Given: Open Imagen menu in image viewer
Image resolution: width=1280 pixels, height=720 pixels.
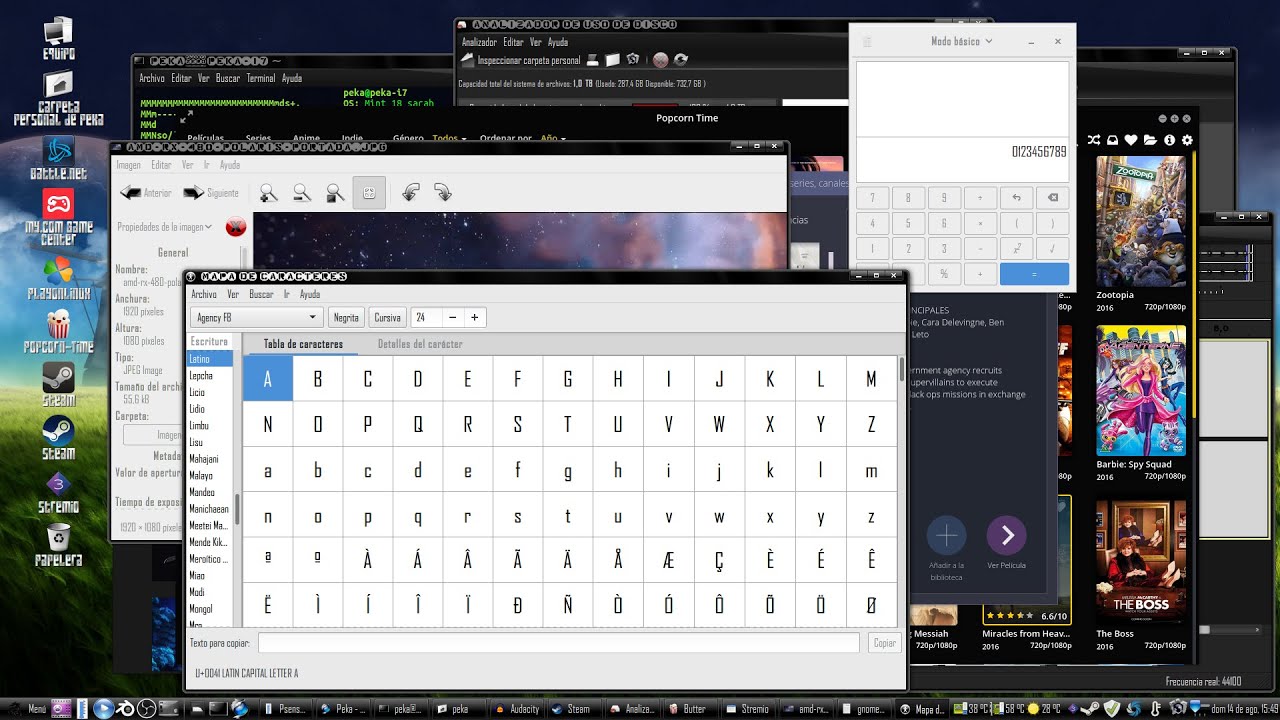Looking at the screenshot, I should point(129,165).
